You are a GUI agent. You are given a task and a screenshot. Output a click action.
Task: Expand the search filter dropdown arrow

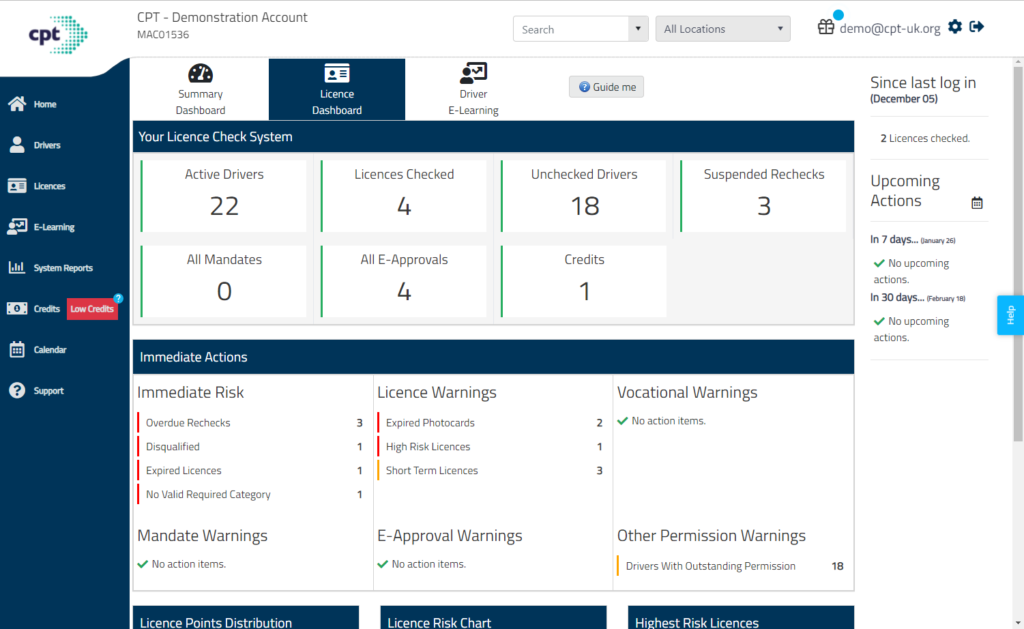coord(637,28)
